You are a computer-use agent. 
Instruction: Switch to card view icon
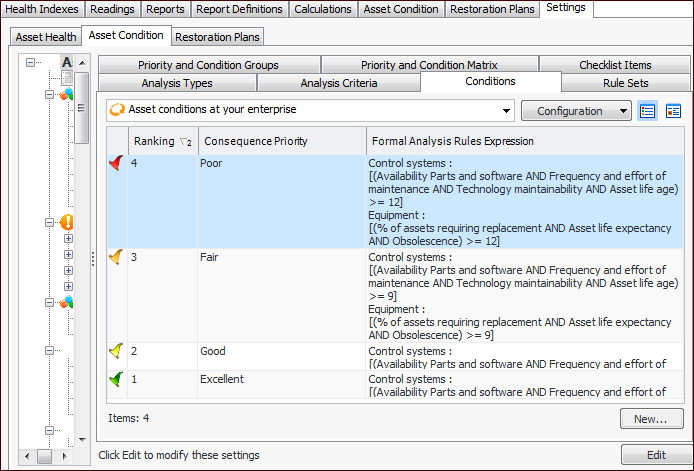coord(673,111)
